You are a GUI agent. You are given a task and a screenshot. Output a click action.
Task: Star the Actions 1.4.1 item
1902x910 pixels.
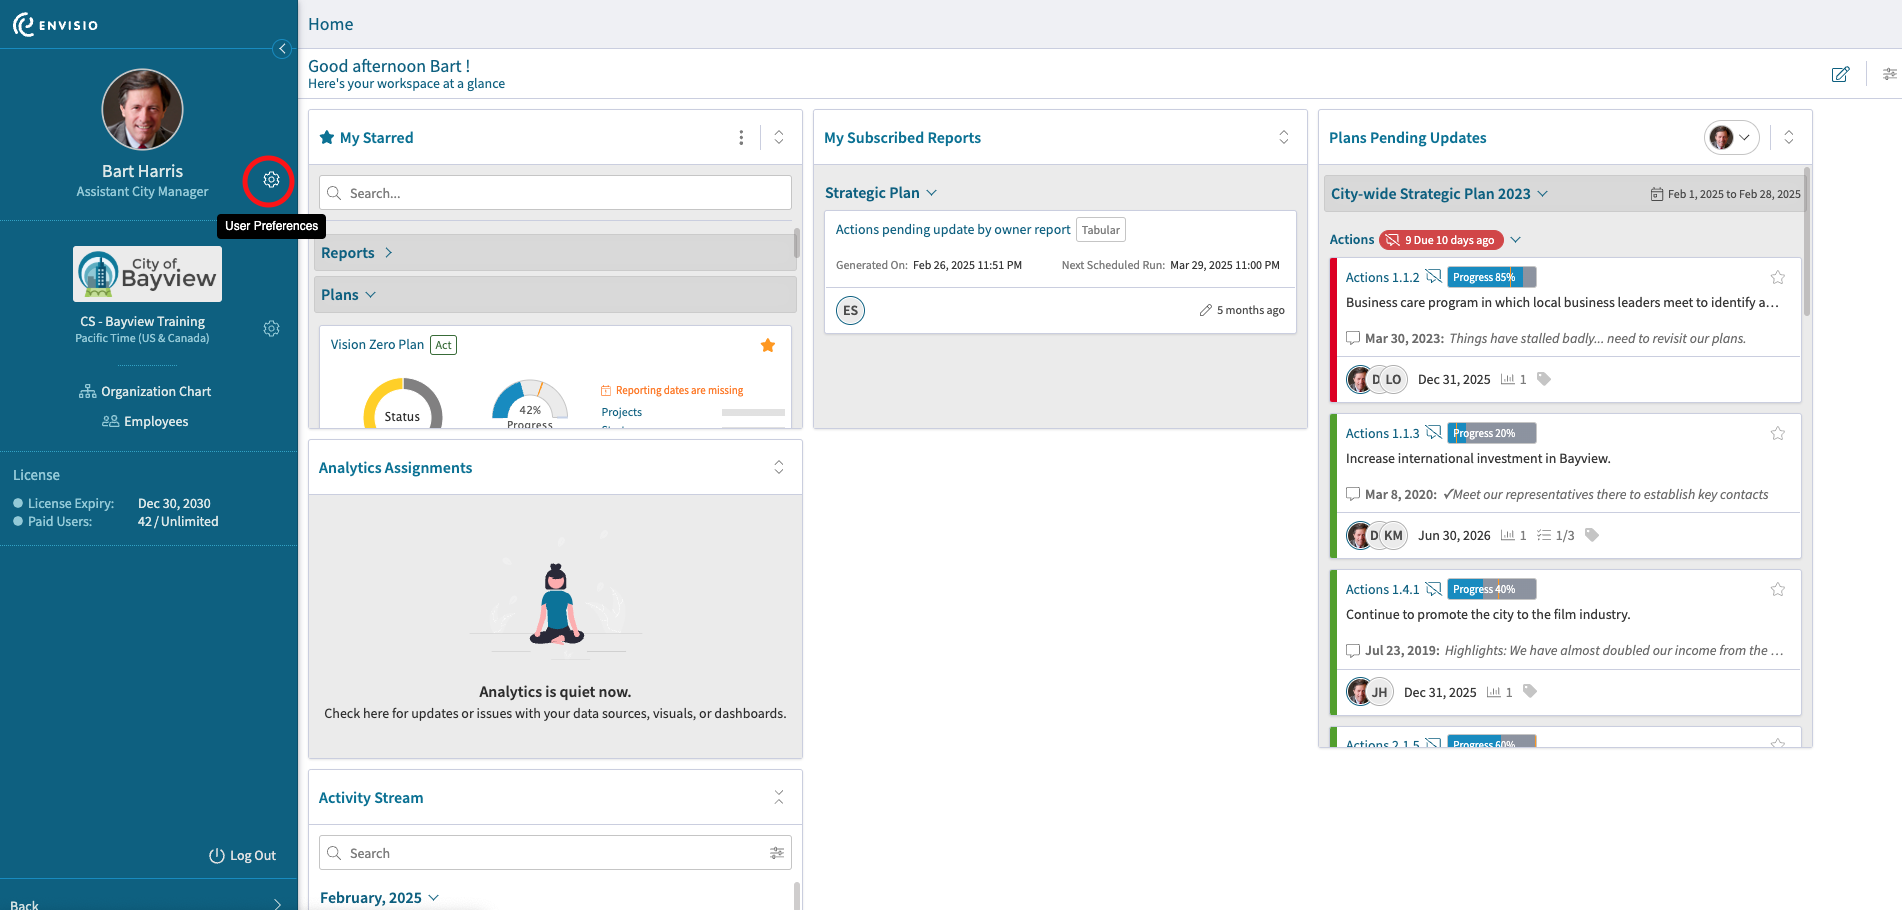pos(1777,589)
